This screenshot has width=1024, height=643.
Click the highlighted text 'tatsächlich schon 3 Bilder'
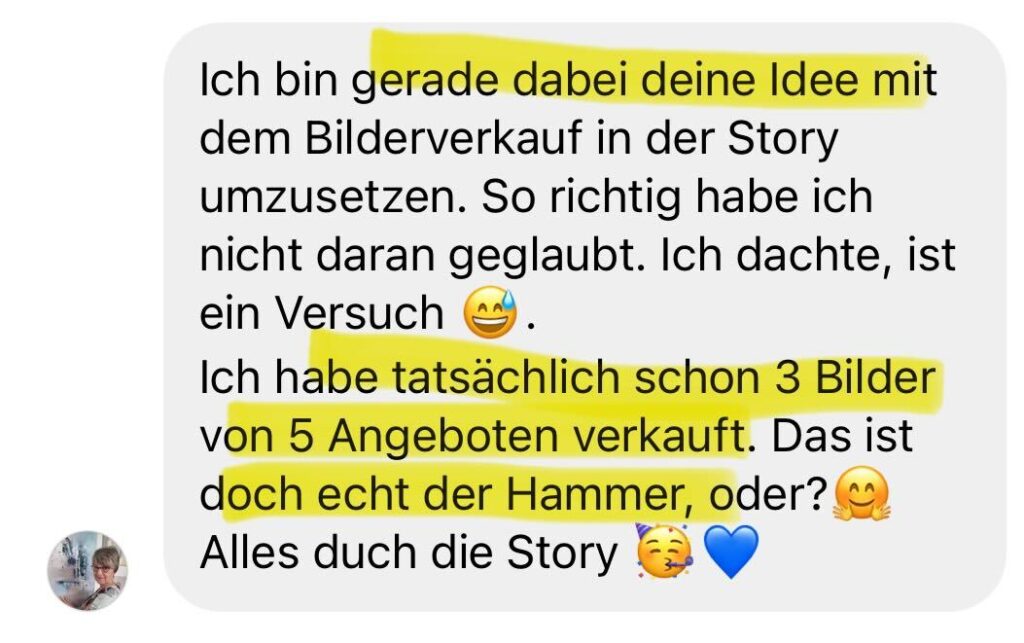coord(664,378)
